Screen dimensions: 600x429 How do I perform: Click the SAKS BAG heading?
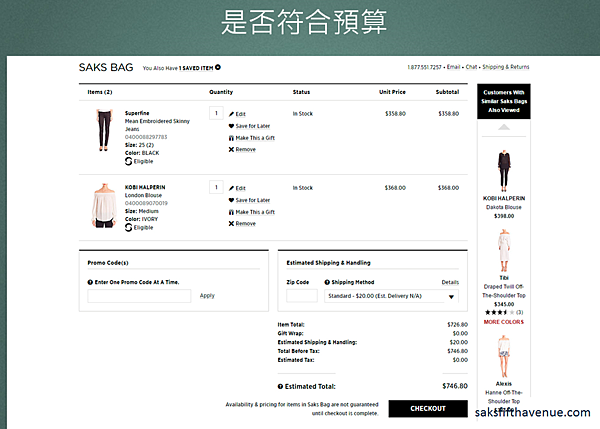pyautogui.click(x=106, y=67)
